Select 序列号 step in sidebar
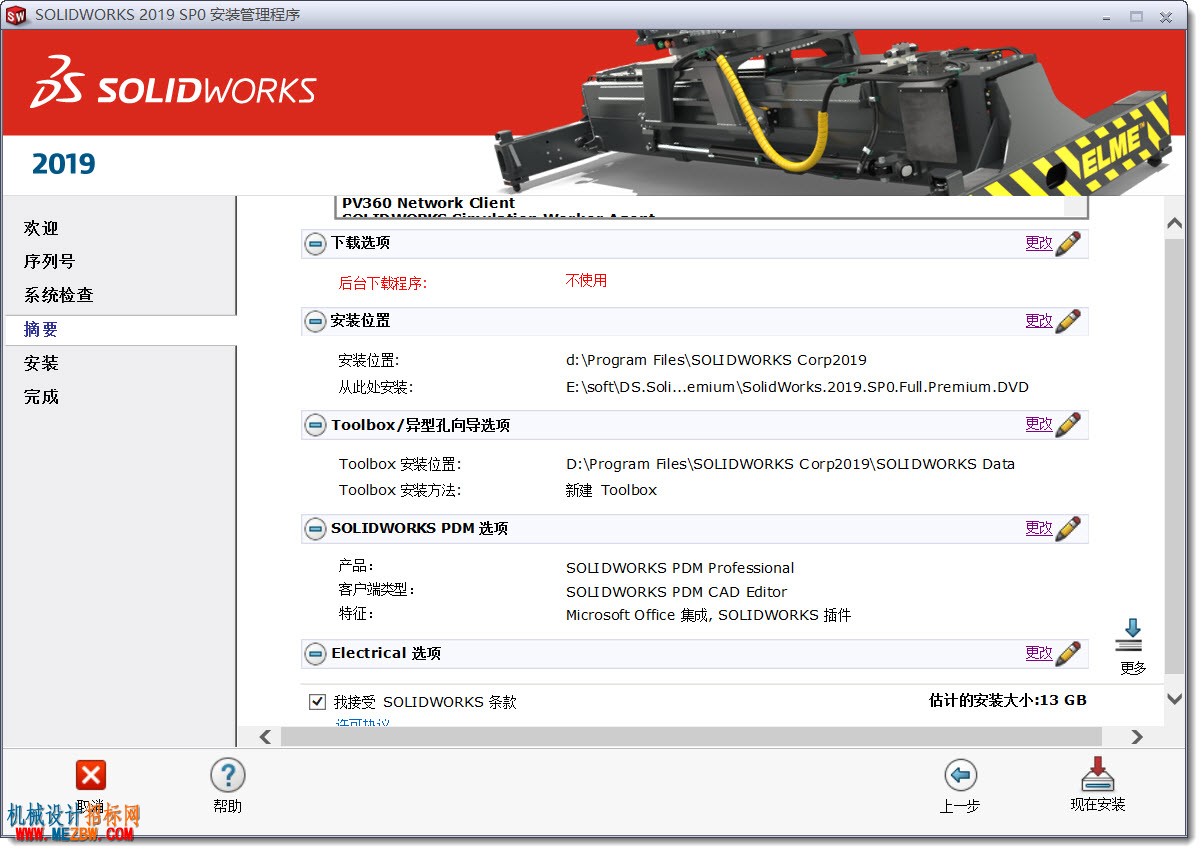This screenshot has height=853, width=1203. (x=49, y=261)
